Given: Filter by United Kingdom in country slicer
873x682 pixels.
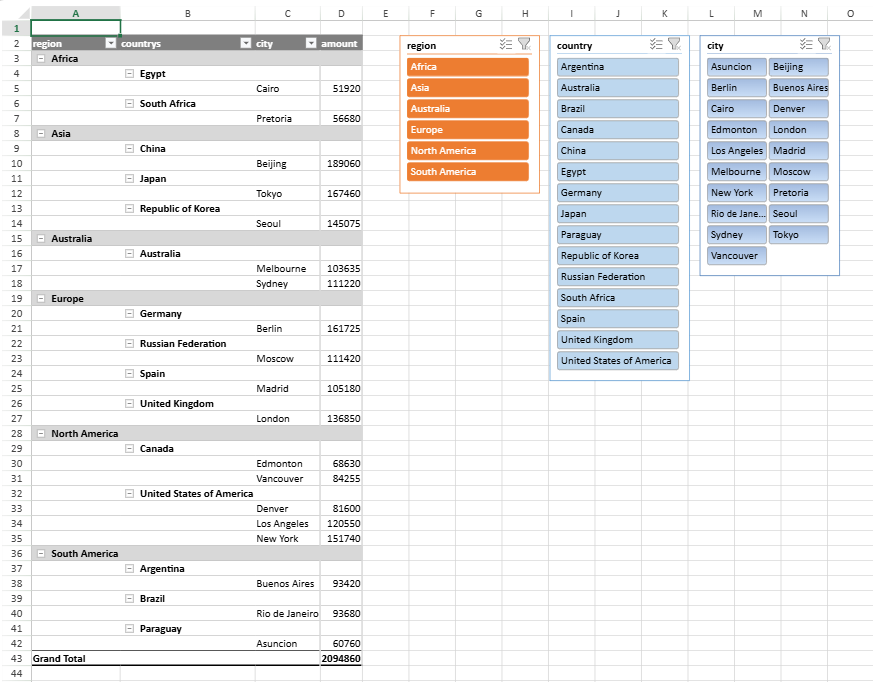Looking at the screenshot, I should point(617,340).
